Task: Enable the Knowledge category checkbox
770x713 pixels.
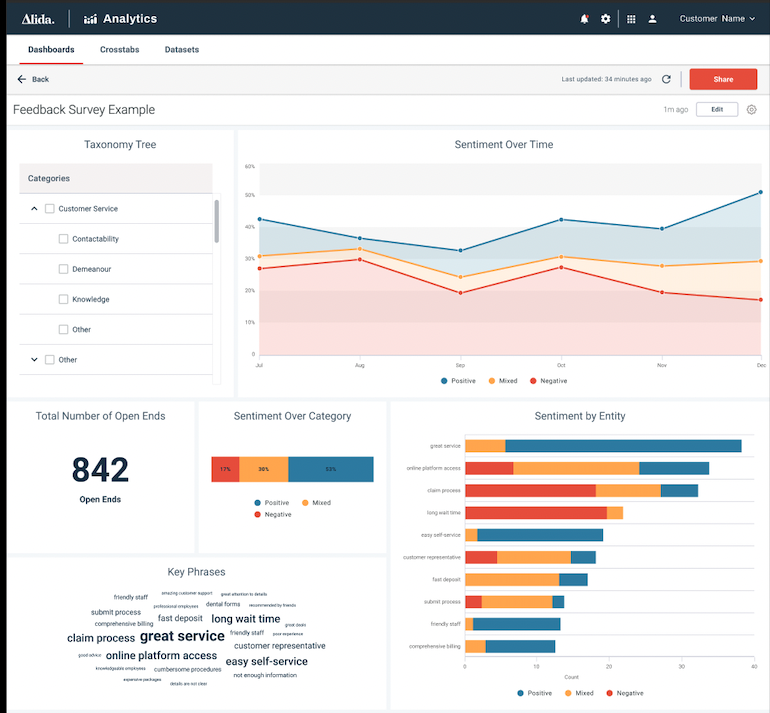Action: 63,299
